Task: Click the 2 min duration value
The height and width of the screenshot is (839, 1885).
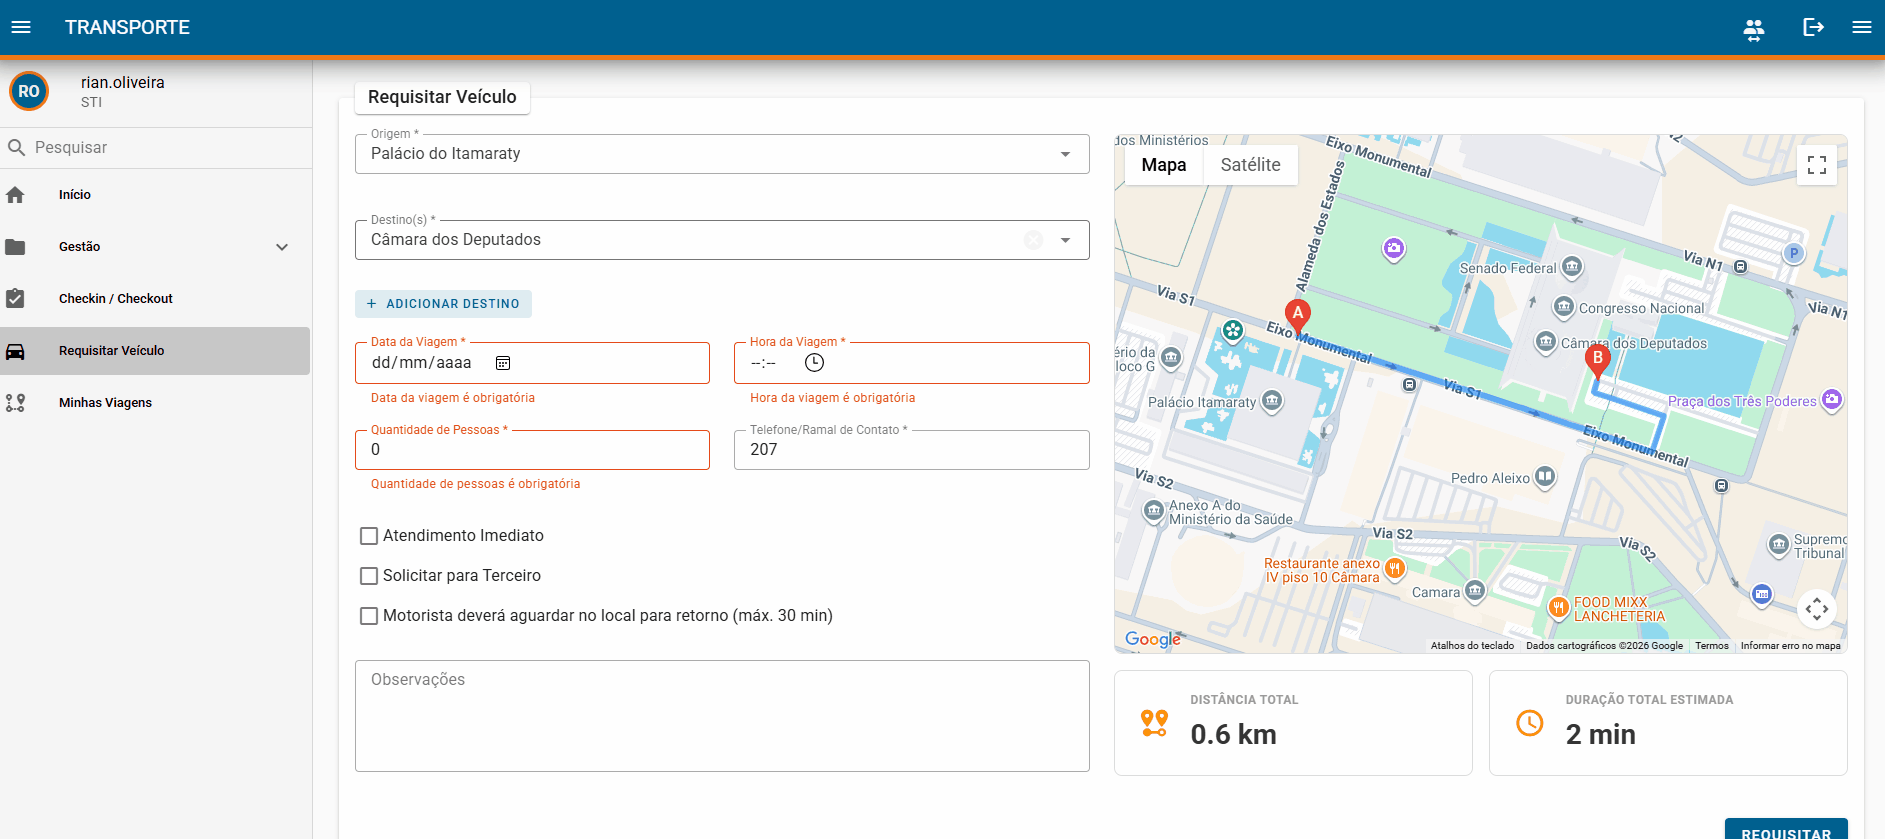Action: click(x=1600, y=735)
